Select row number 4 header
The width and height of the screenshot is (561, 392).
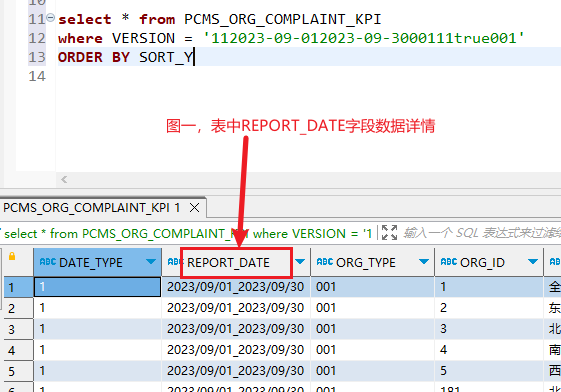point(18,350)
